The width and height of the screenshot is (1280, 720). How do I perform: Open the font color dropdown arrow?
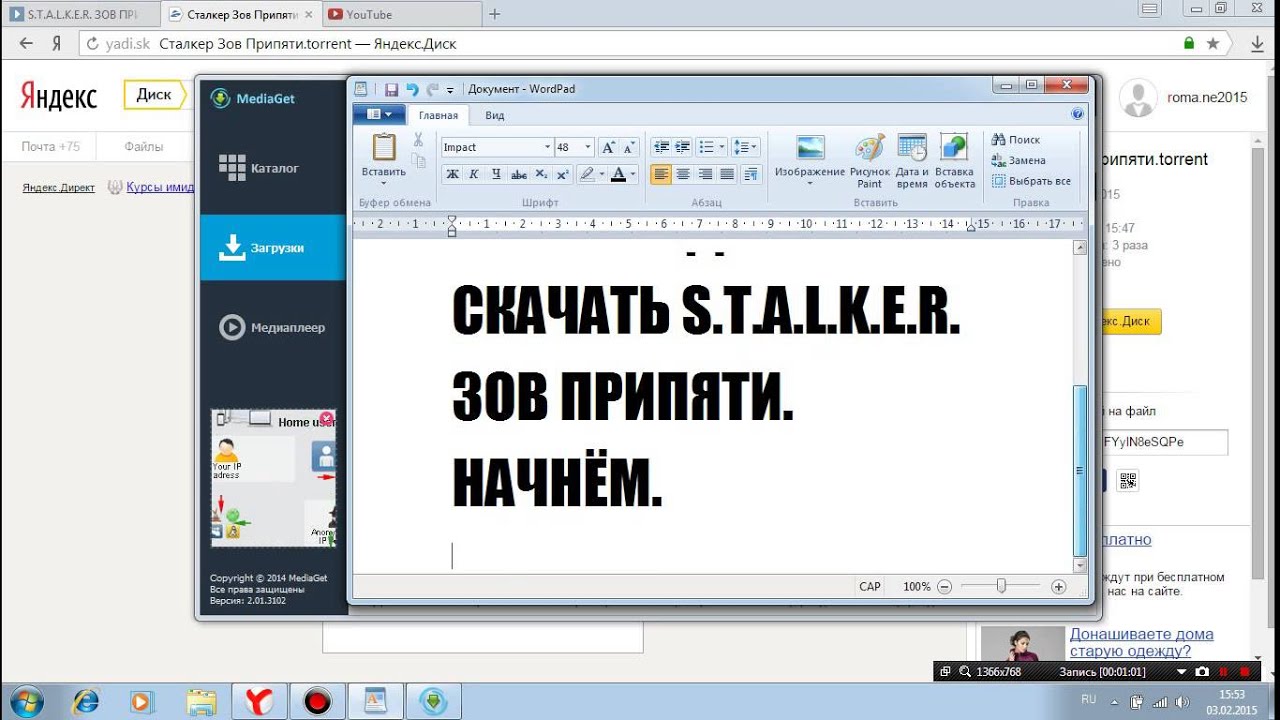click(633, 174)
